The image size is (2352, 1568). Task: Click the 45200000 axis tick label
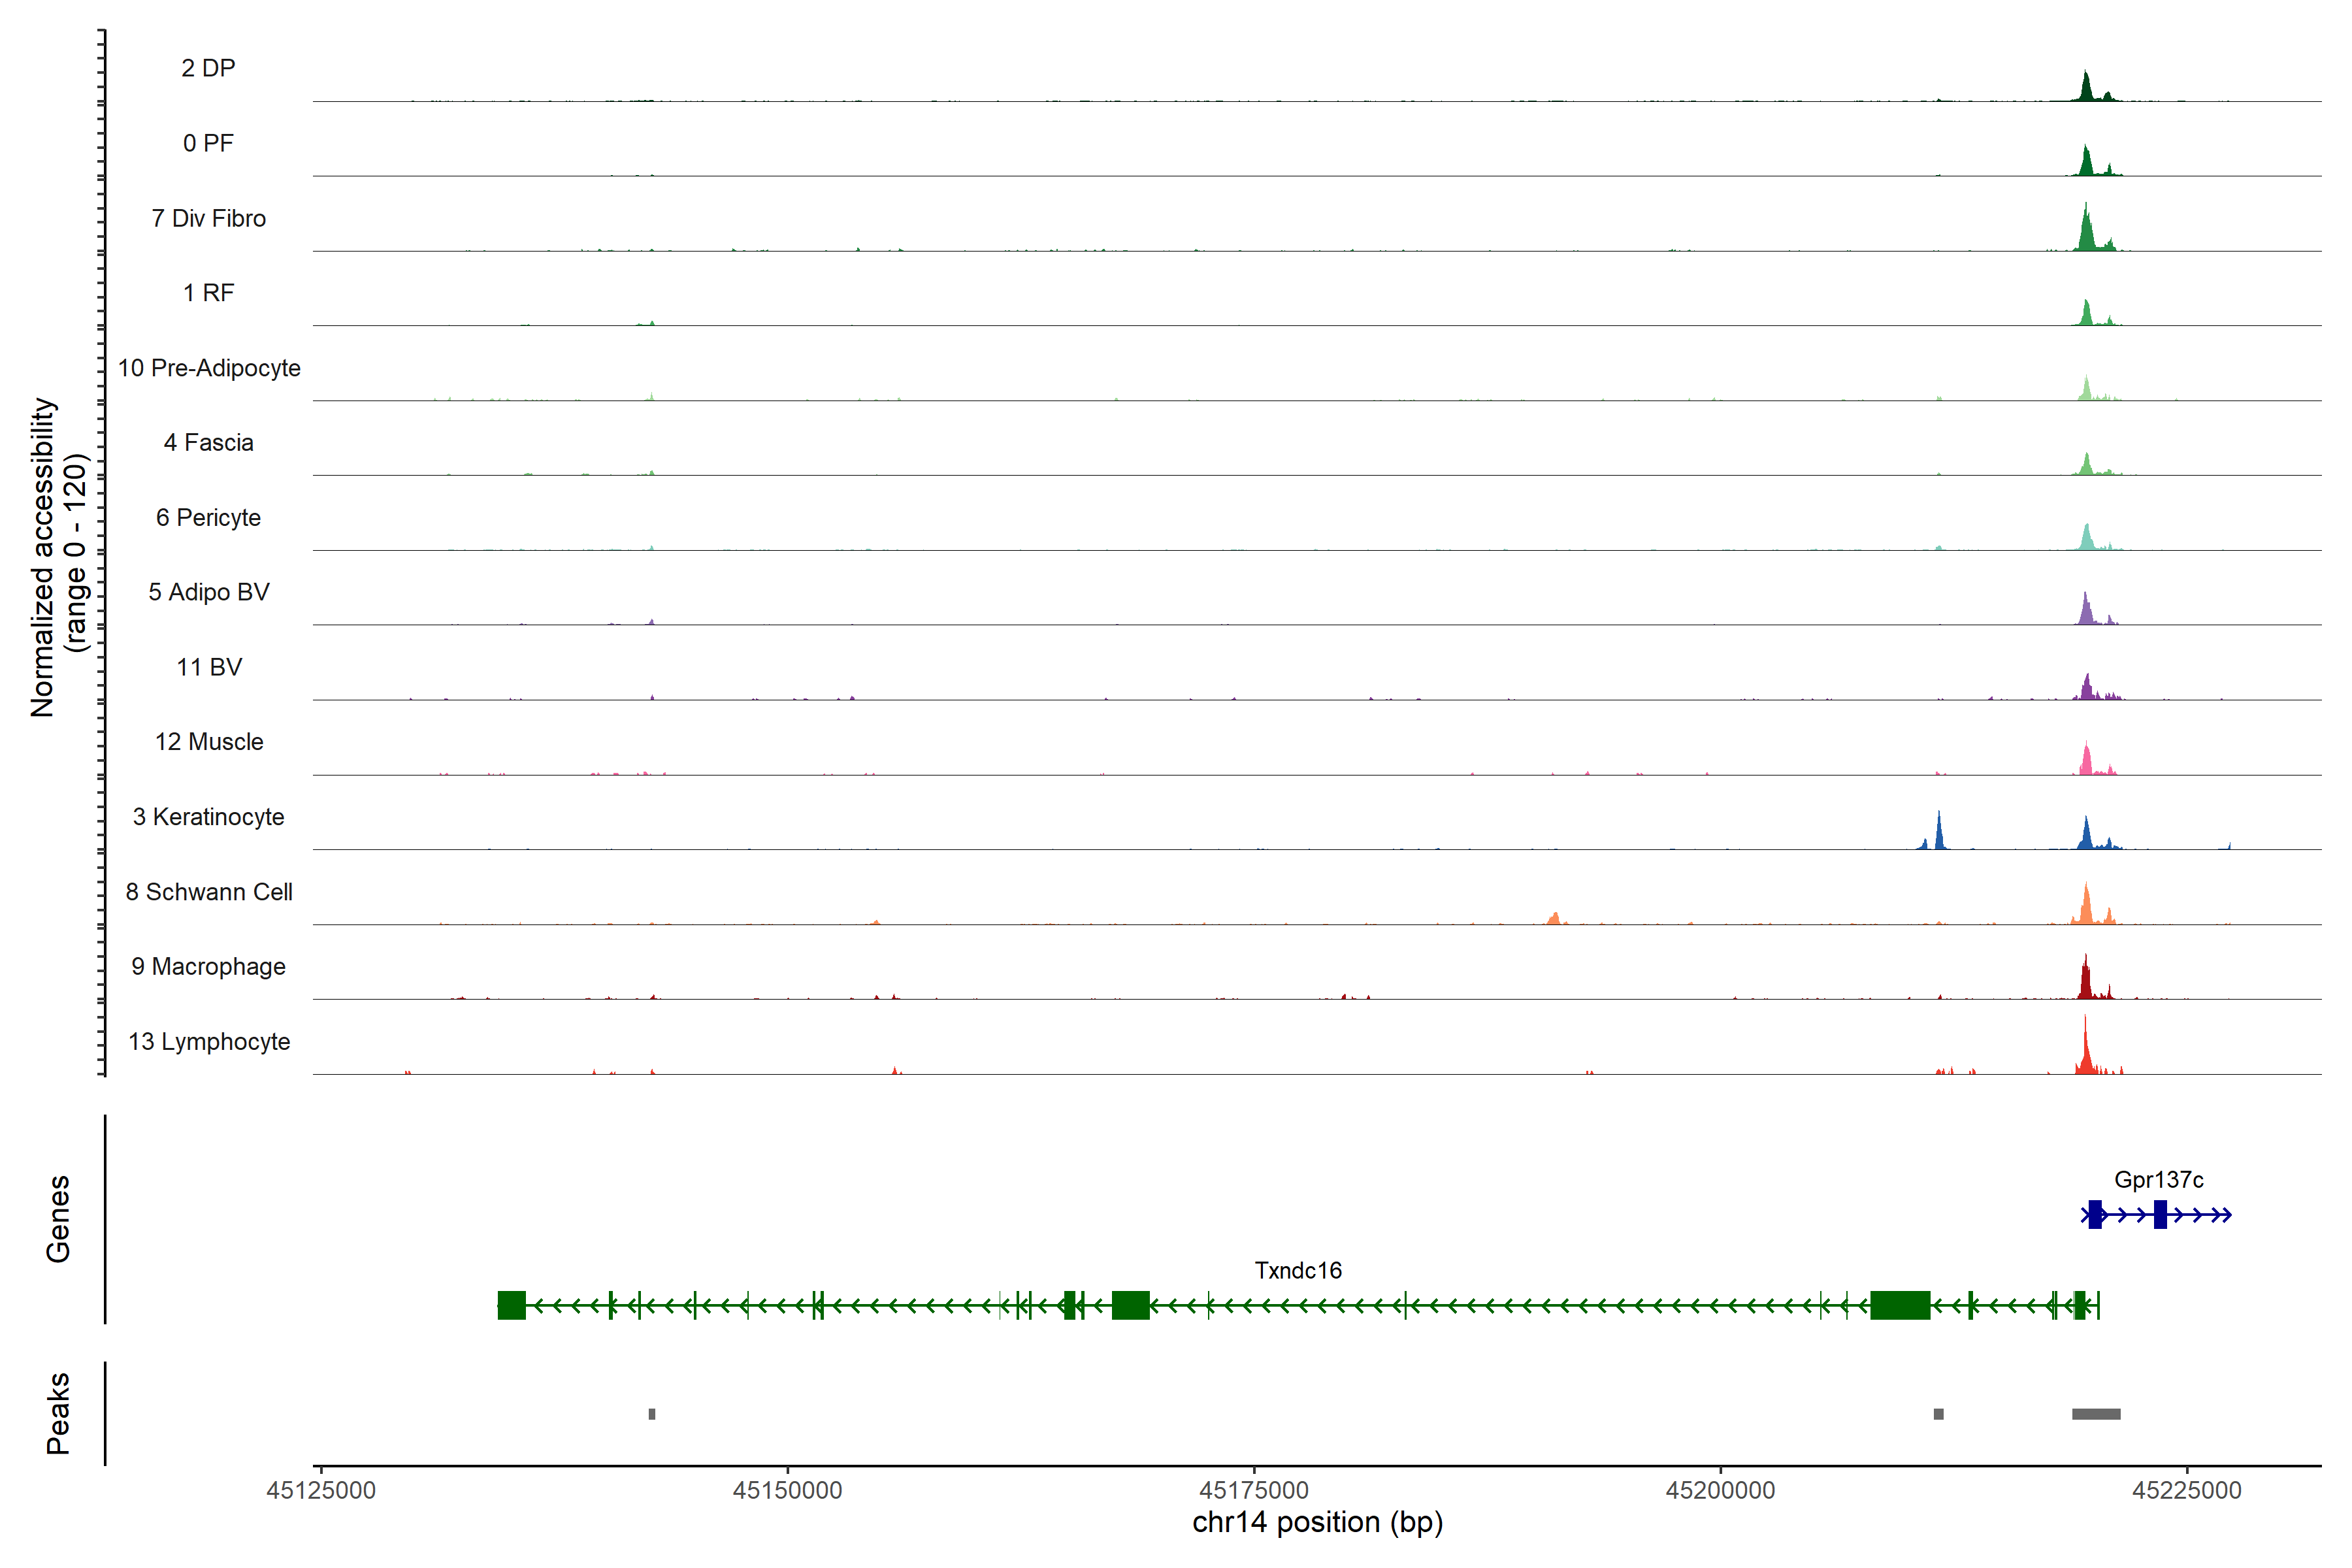(x=1720, y=1490)
